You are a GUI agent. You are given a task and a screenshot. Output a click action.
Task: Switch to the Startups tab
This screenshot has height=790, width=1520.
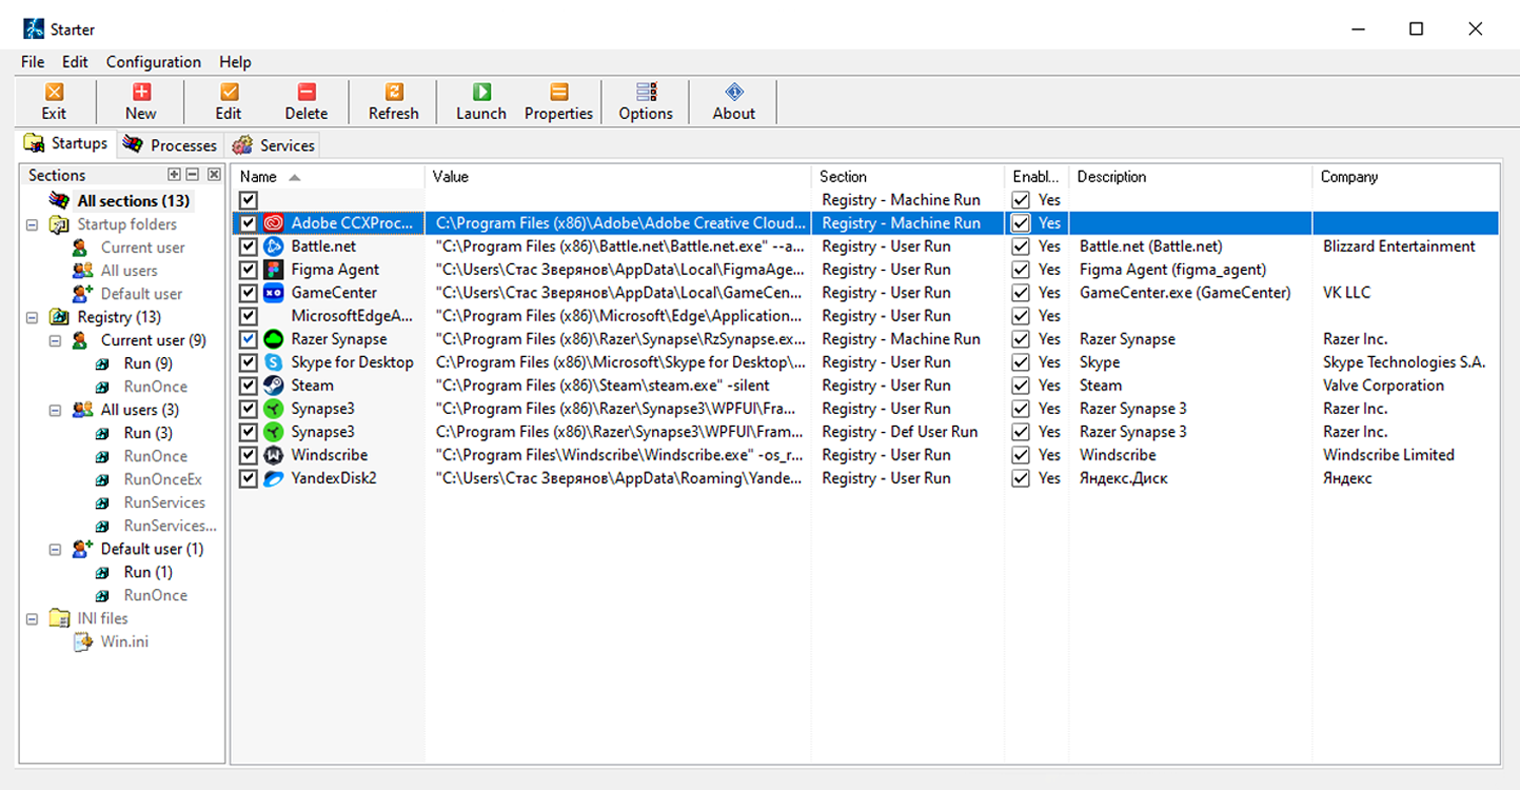point(67,143)
